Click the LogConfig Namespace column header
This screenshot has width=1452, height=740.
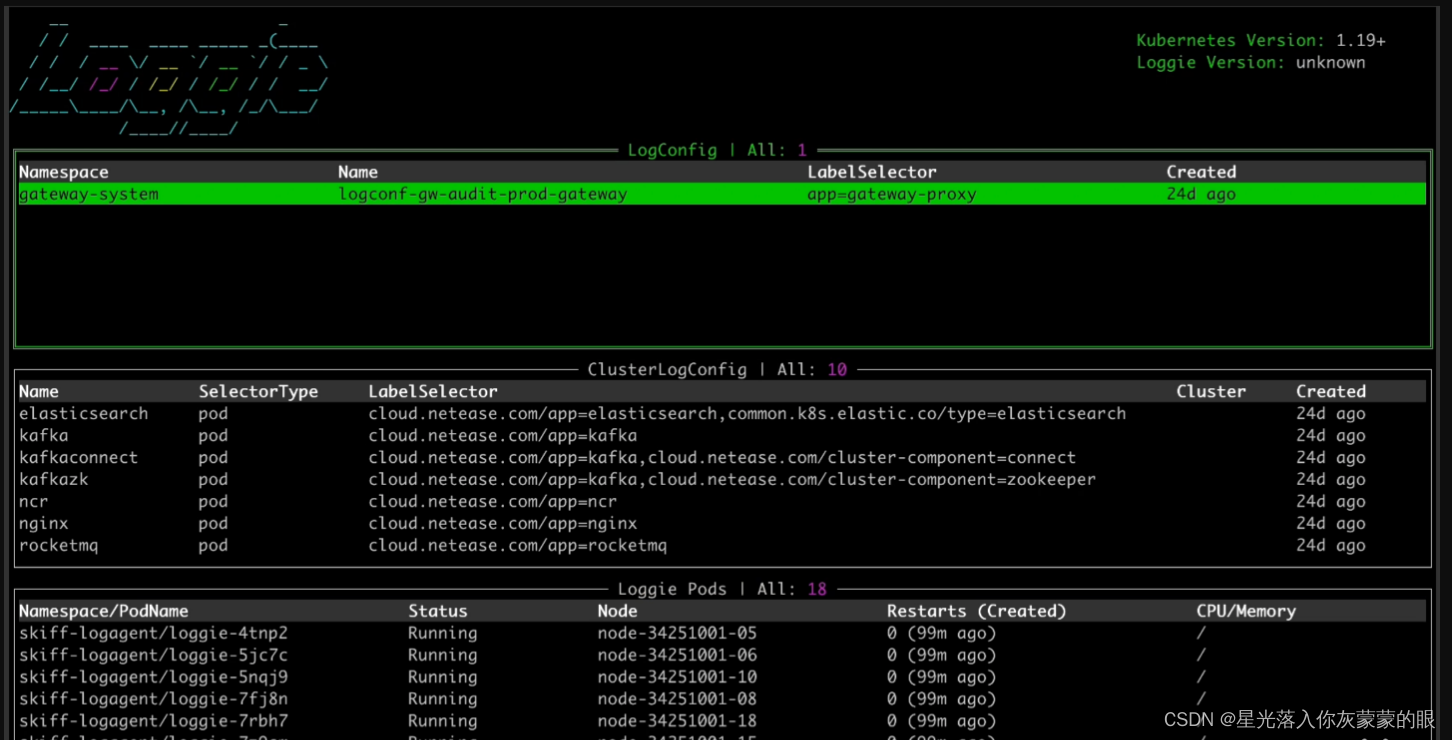point(64,172)
